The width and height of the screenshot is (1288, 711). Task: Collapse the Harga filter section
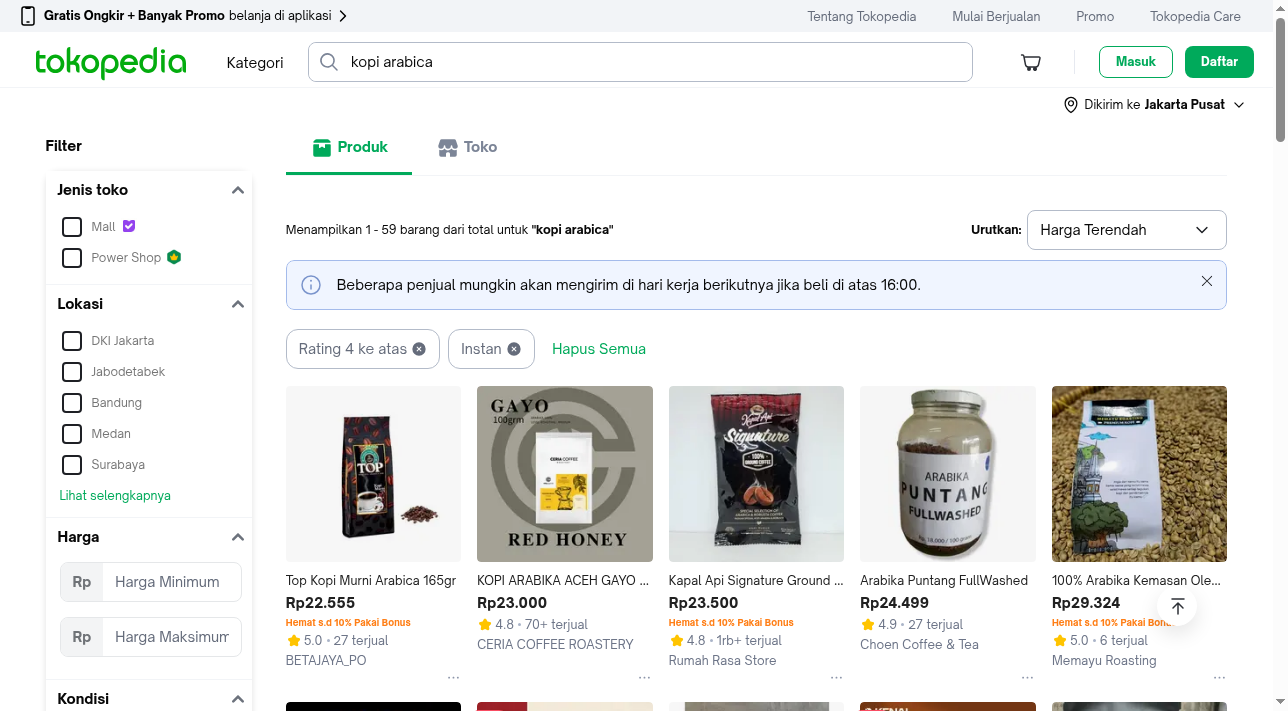click(x=237, y=537)
